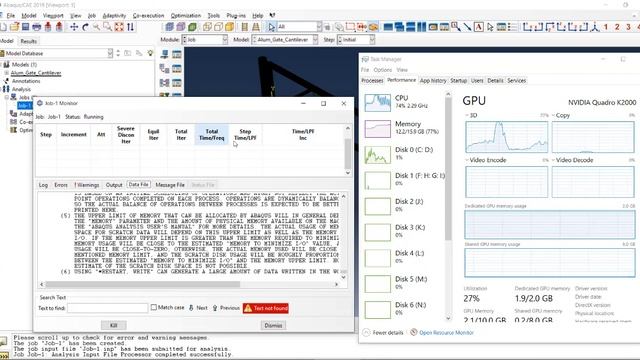Click Fewer details in Task Manager
Screen dimensions: 640x360
pos(383,333)
